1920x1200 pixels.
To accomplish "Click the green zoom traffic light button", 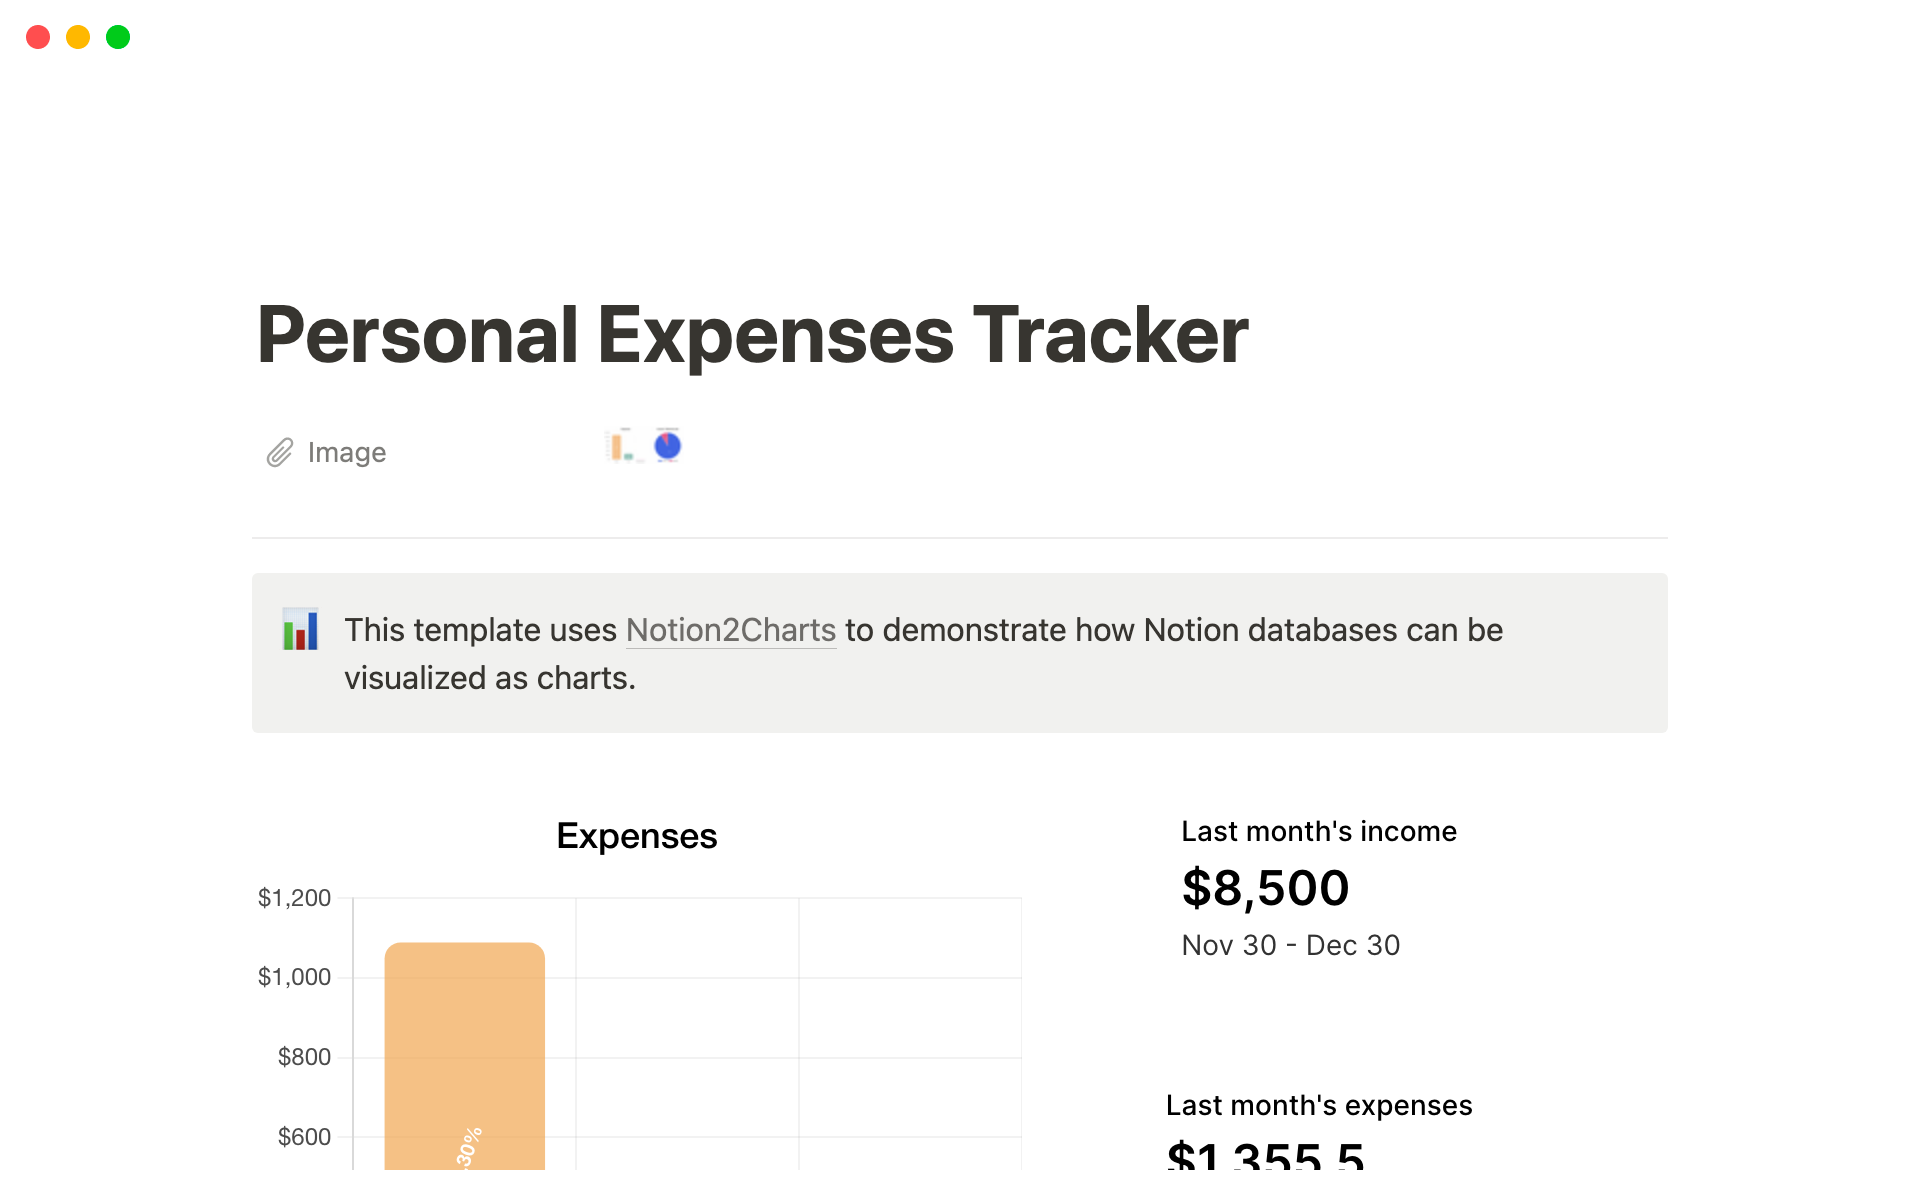I will tap(118, 37).
